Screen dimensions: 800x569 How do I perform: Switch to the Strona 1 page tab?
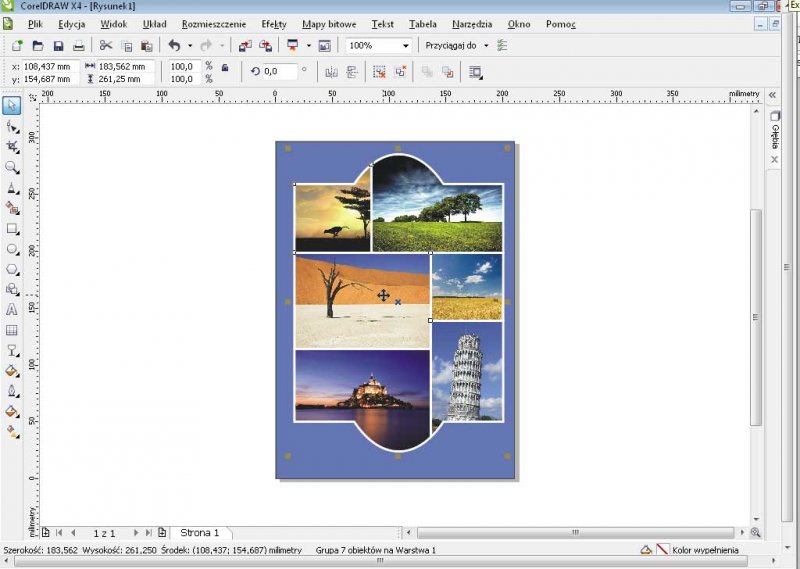point(199,533)
